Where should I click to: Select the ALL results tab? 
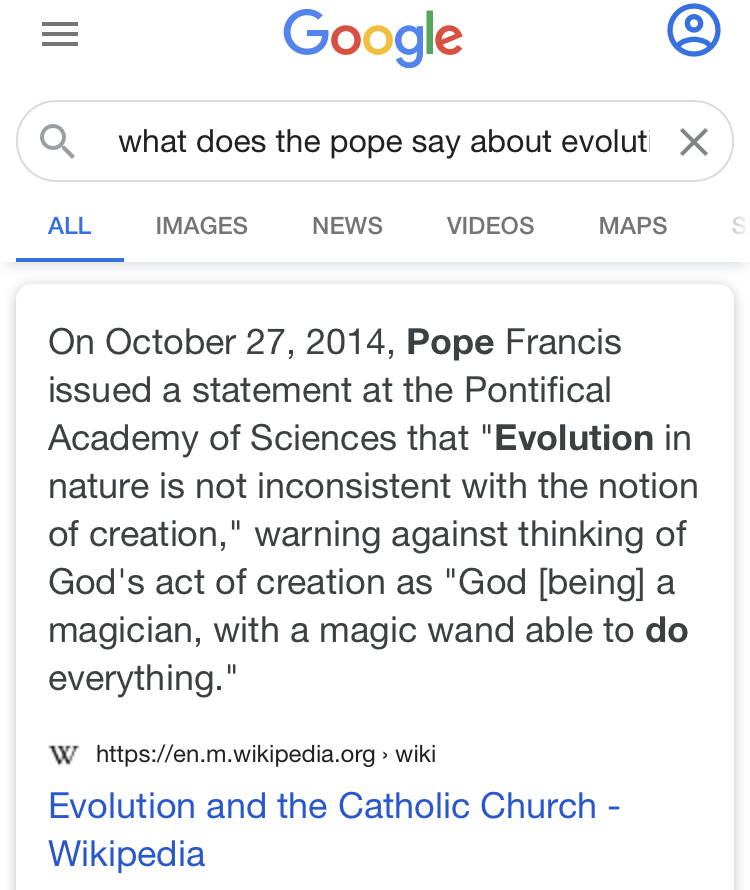click(x=69, y=226)
